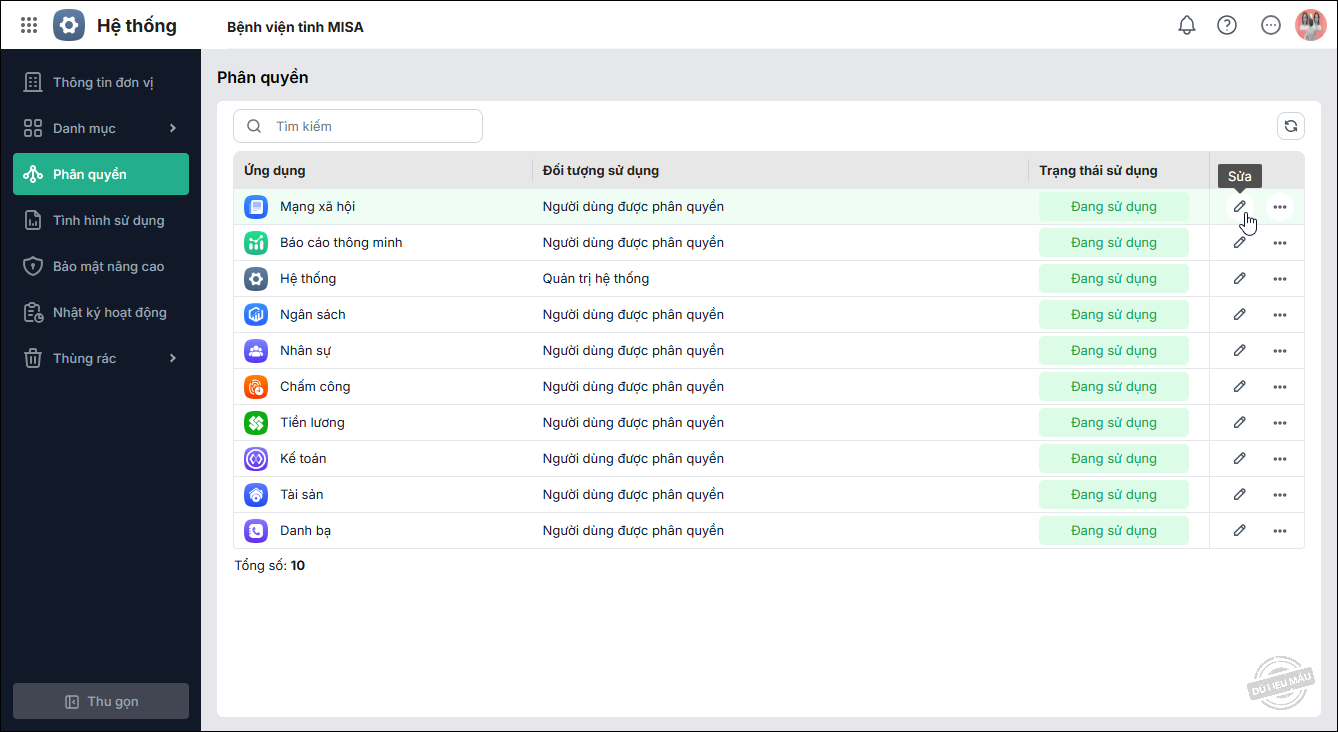This screenshot has height=732, width=1338.
Task: Open the help question mark icon
Action: pyautogui.click(x=1227, y=26)
